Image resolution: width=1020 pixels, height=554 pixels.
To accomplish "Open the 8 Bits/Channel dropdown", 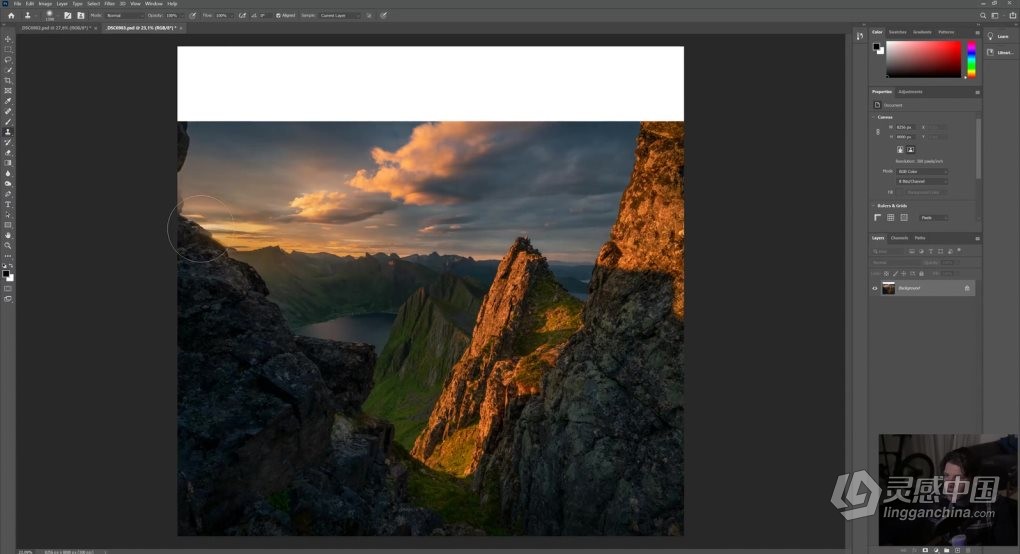I will [x=922, y=181].
